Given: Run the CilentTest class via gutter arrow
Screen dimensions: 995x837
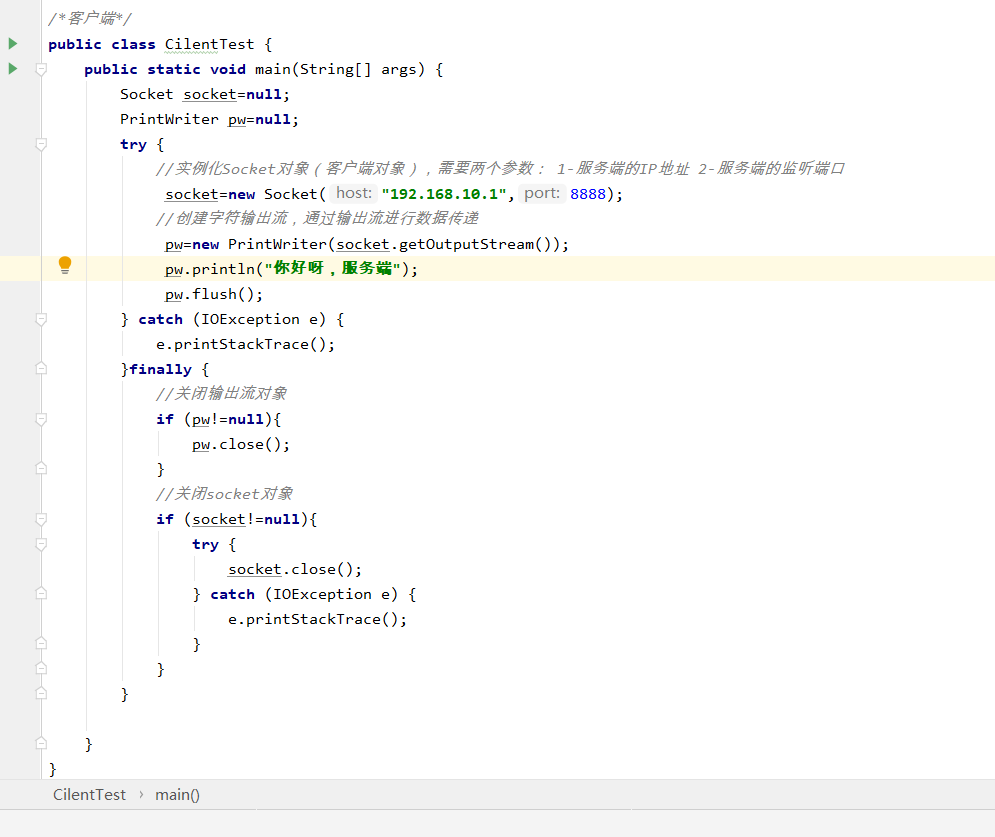Looking at the screenshot, I should [x=12, y=44].
